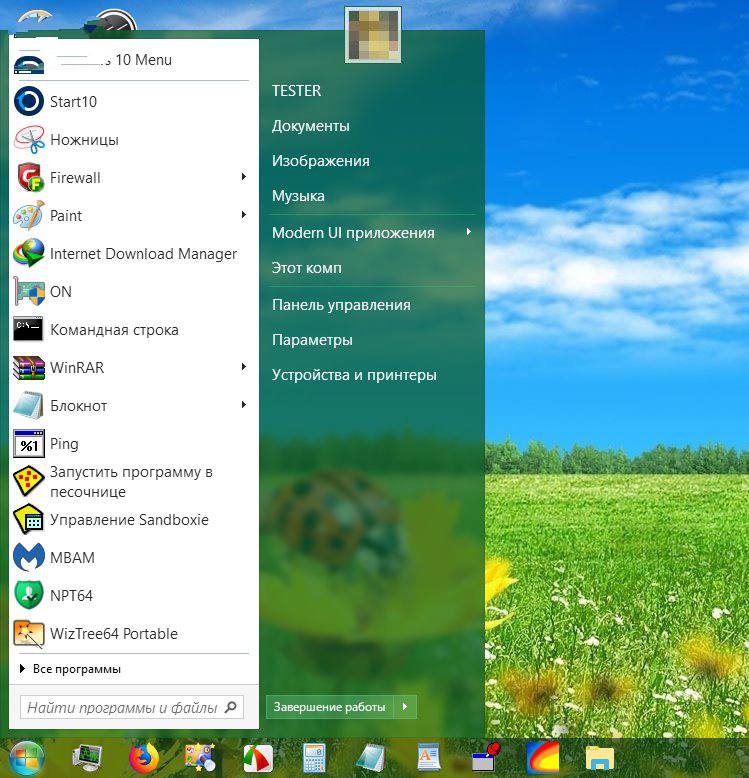Run the Ping shortcut
Viewport: 749px width, 778px height.
click(x=64, y=444)
